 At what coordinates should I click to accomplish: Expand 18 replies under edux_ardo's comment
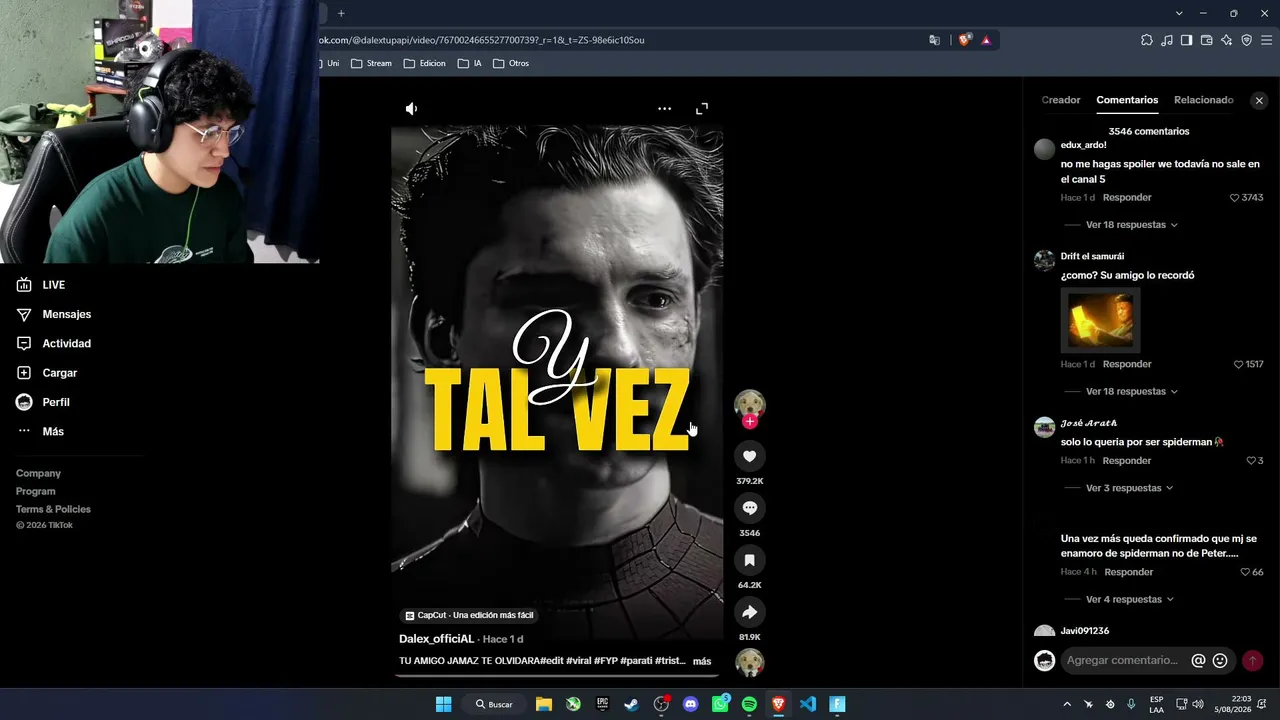pos(1132,225)
